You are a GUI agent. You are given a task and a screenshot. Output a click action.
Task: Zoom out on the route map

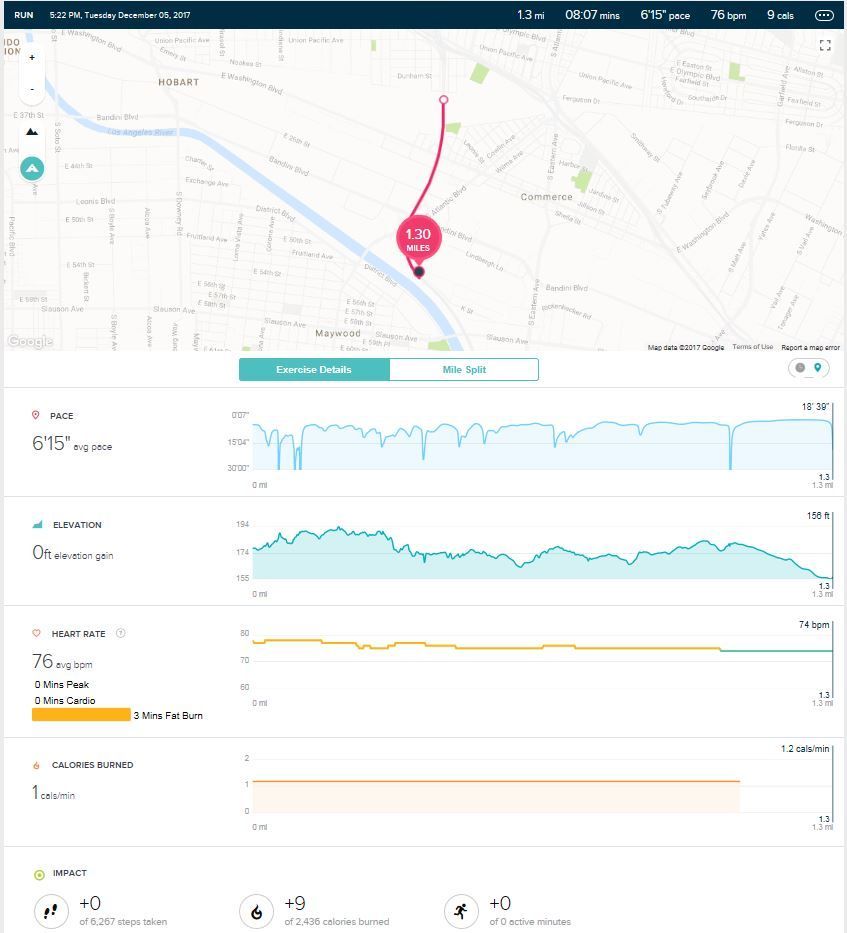[32, 88]
